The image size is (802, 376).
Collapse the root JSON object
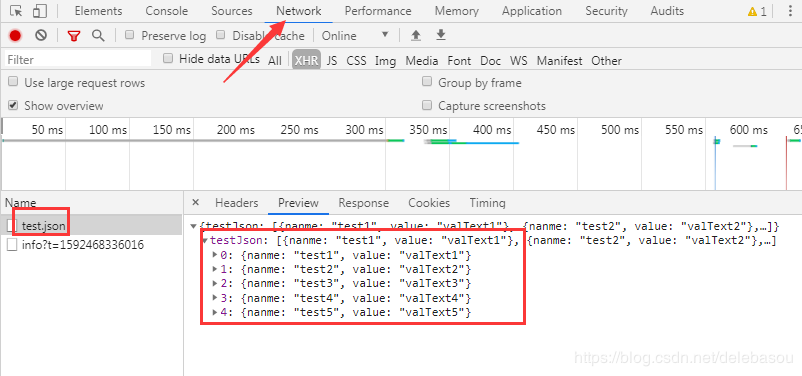click(193, 226)
